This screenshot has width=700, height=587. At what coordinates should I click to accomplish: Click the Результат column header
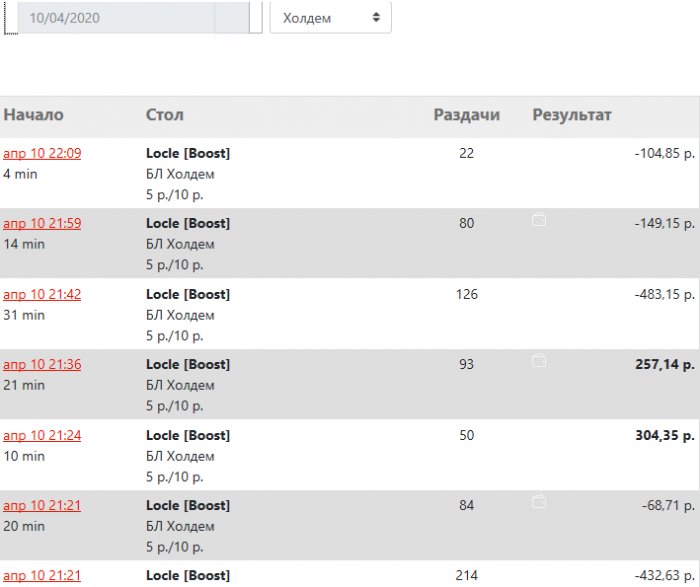572,115
